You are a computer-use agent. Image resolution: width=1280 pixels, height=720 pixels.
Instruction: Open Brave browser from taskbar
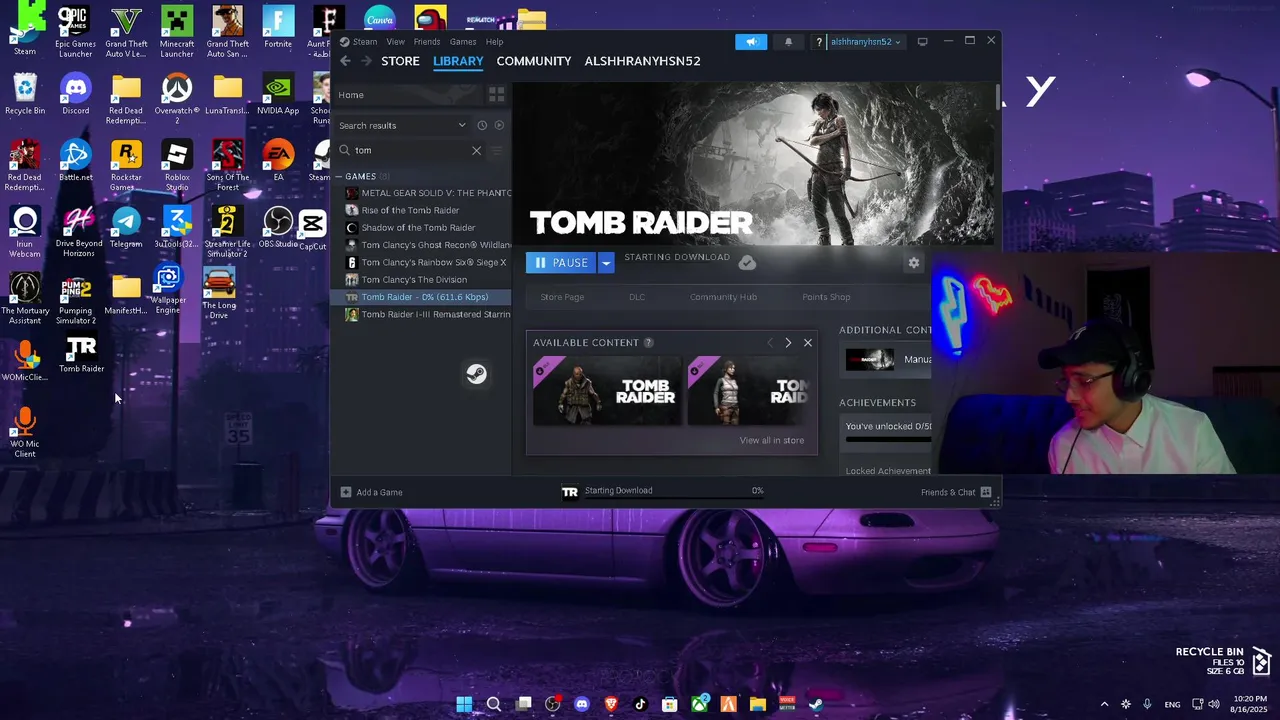pyautogui.click(x=611, y=704)
